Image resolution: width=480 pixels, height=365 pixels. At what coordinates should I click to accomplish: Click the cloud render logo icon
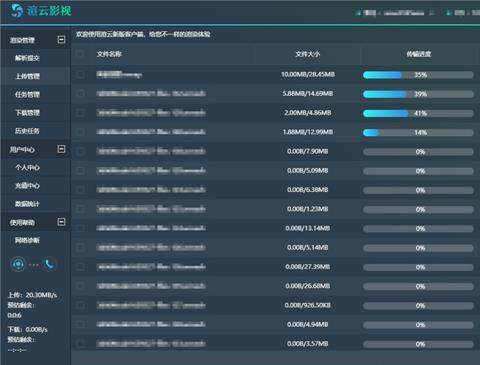point(16,10)
